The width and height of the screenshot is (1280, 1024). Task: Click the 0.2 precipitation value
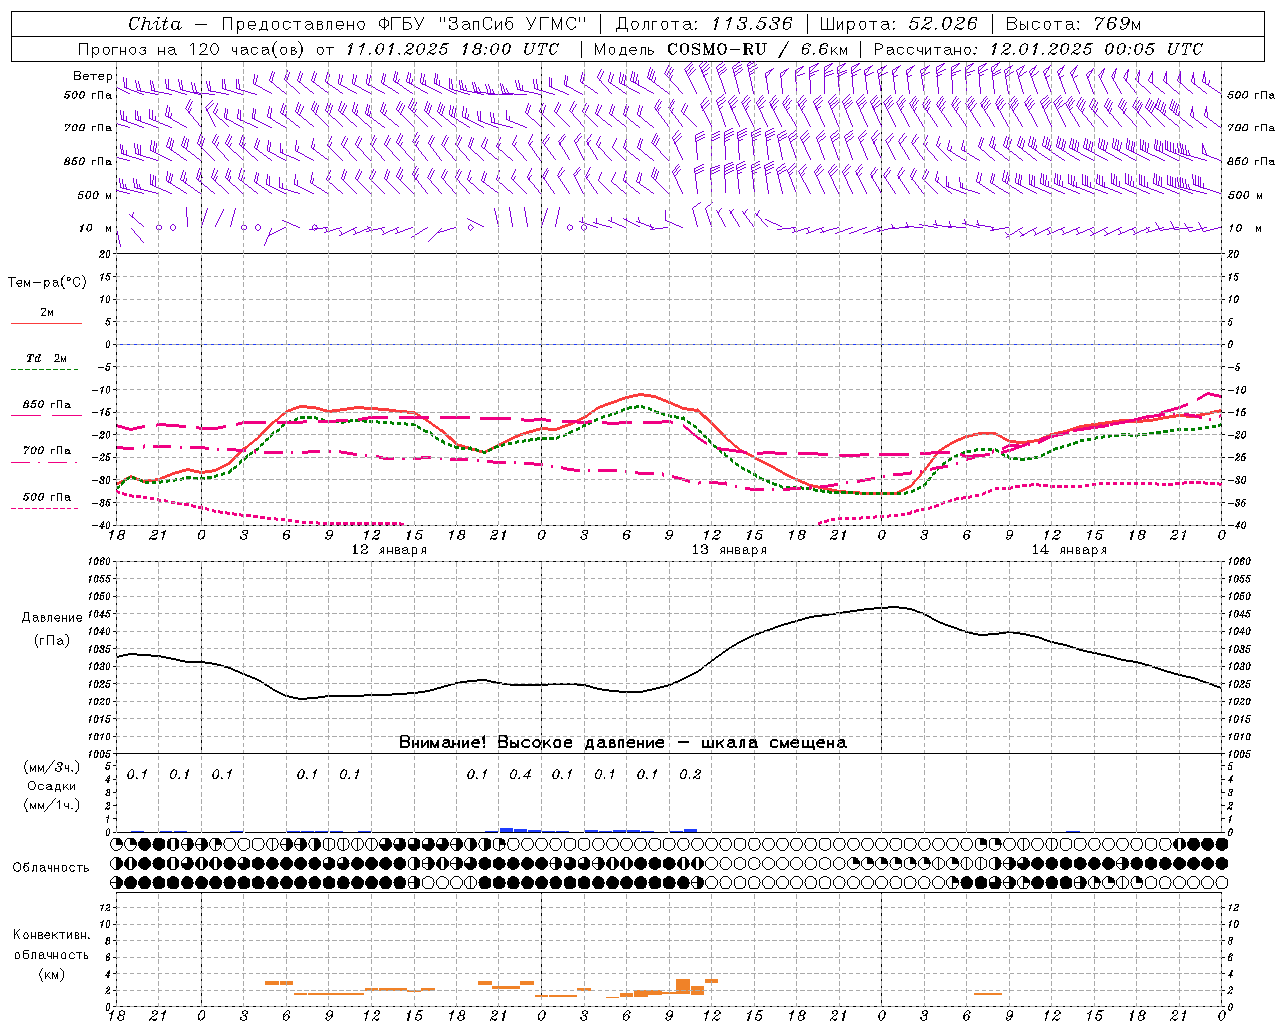(x=690, y=774)
